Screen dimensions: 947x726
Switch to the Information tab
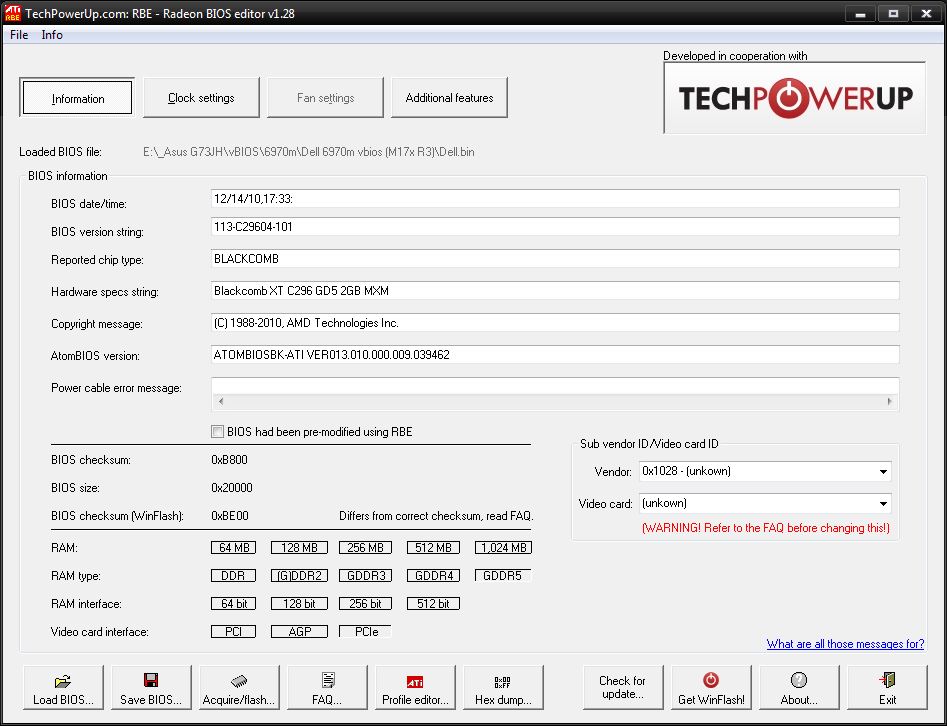pyautogui.click(x=77, y=97)
